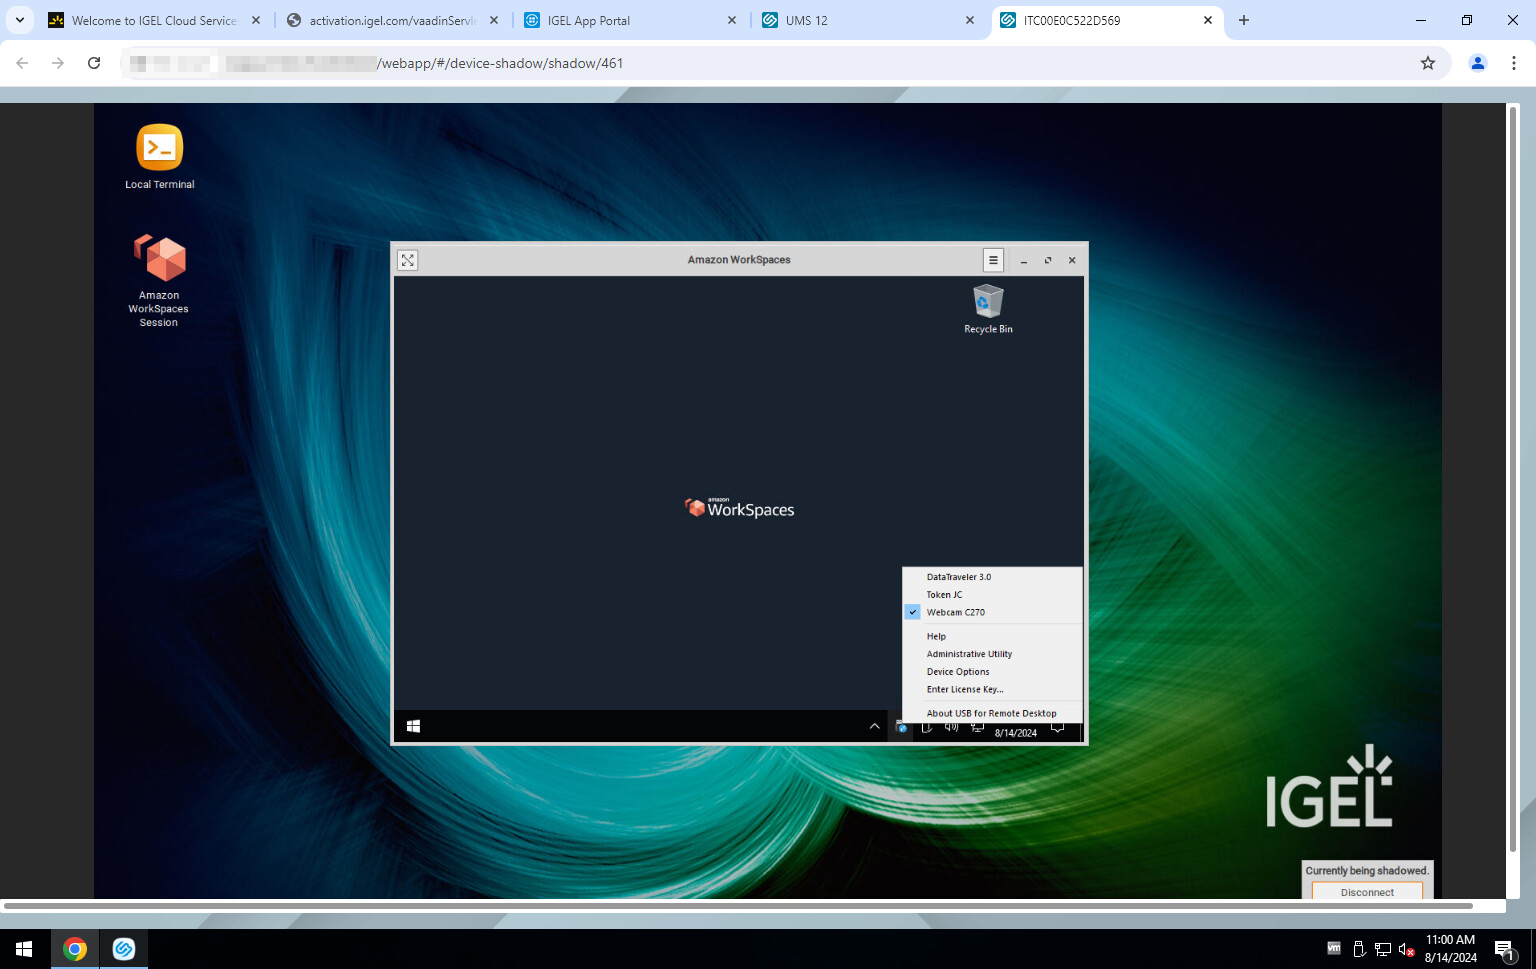
Task: Click the remote Windows Start button
Action: pos(413,727)
